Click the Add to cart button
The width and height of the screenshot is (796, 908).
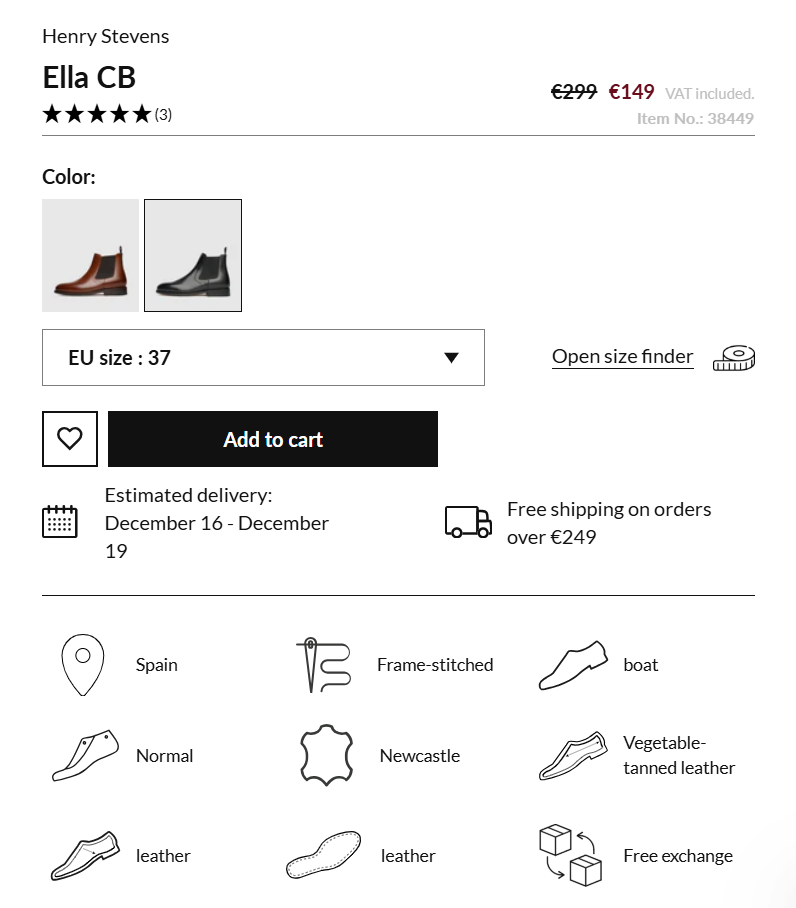point(272,439)
